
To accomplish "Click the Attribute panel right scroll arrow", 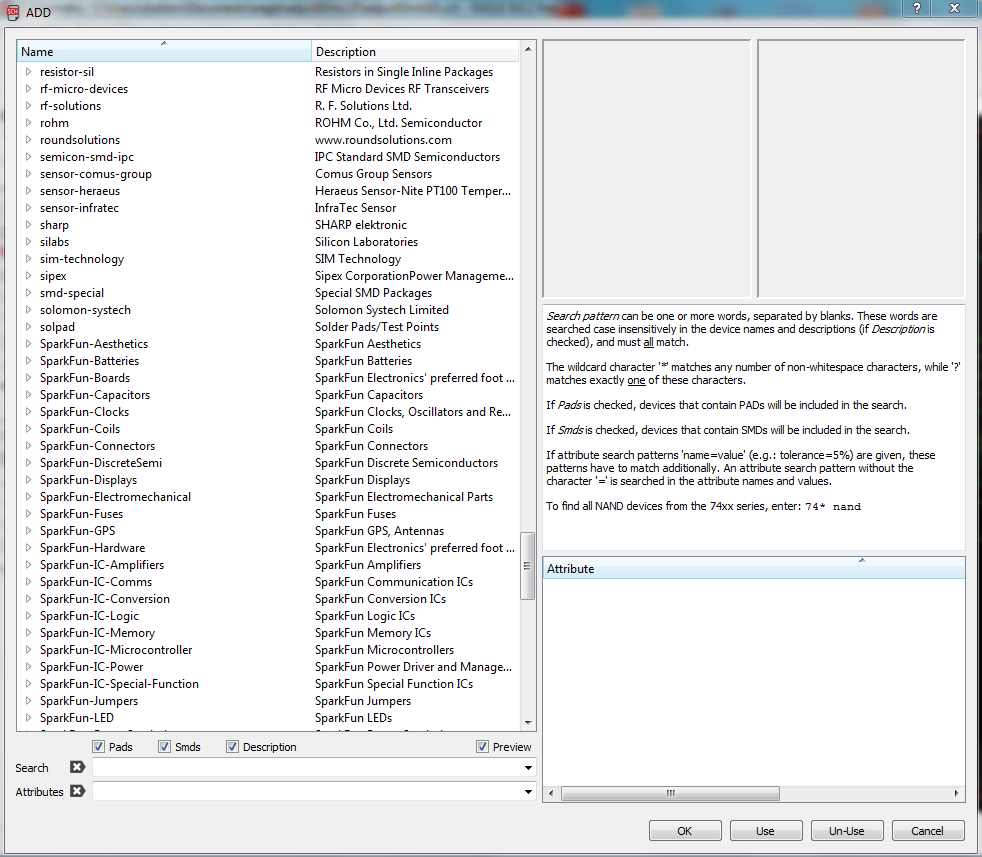I will 956,793.
